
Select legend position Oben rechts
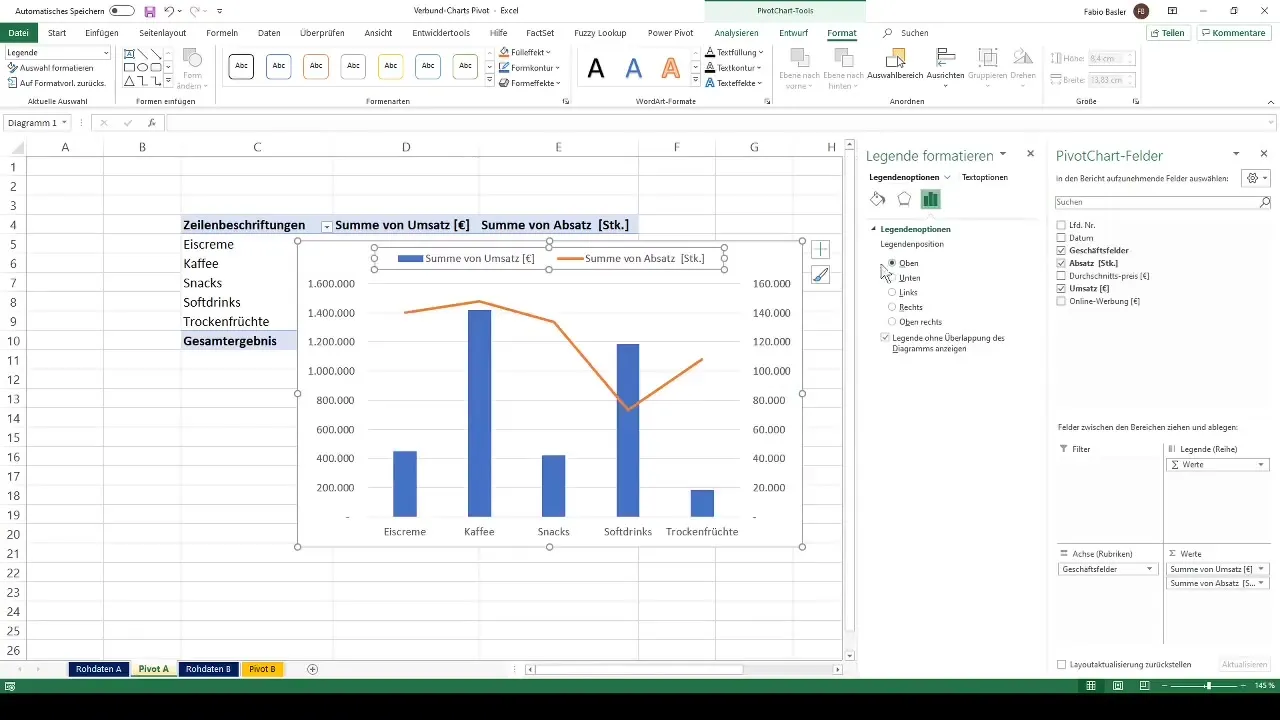[892, 322]
